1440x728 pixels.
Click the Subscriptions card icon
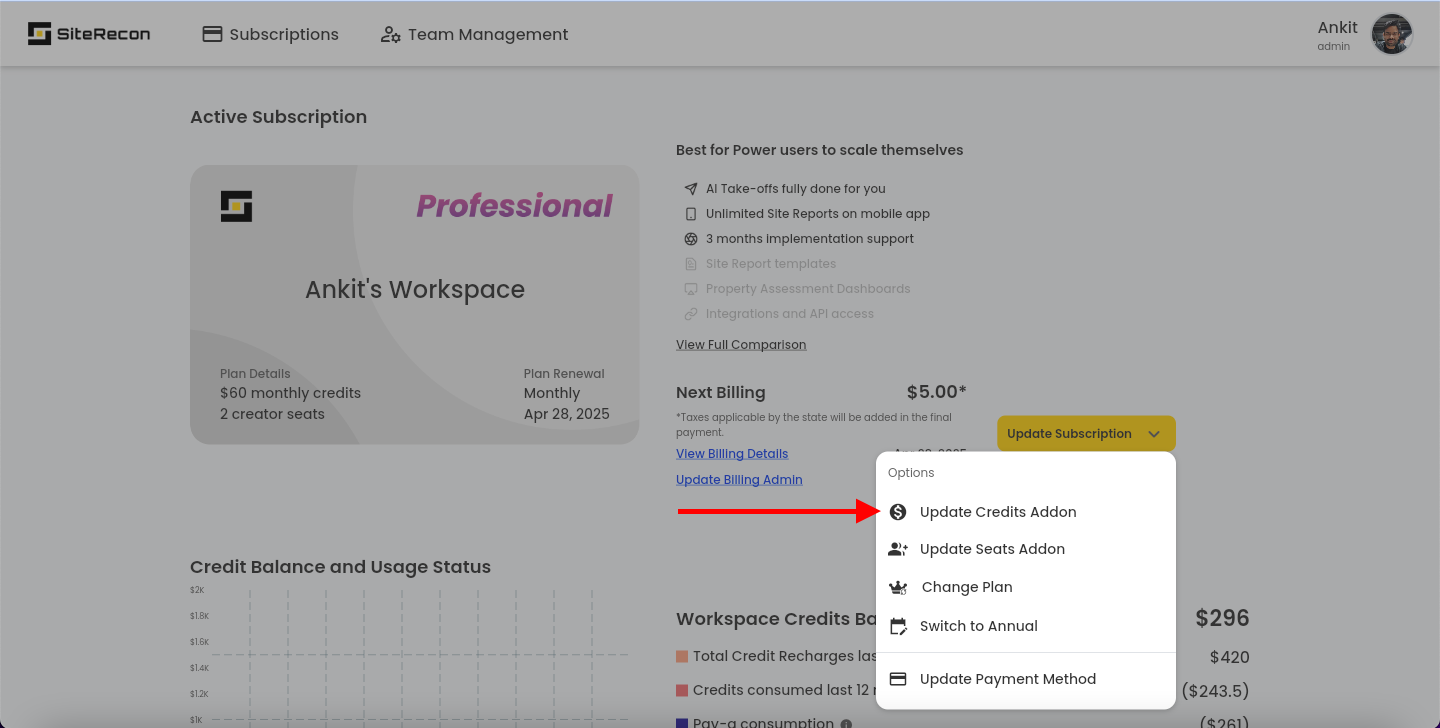(x=212, y=34)
